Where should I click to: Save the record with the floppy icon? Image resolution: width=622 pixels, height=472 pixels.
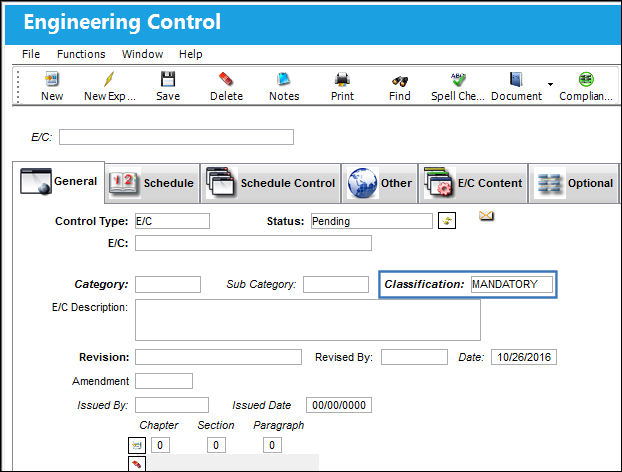click(x=168, y=79)
